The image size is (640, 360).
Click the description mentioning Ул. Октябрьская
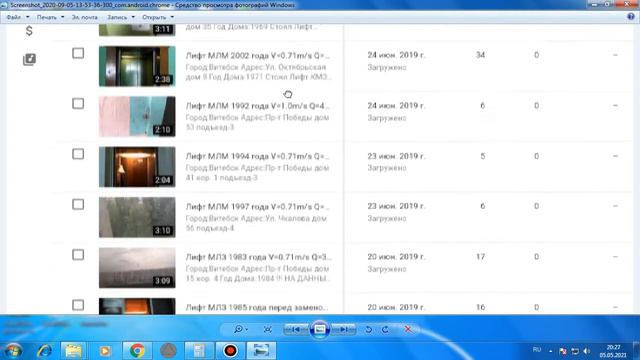(x=259, y=72)
